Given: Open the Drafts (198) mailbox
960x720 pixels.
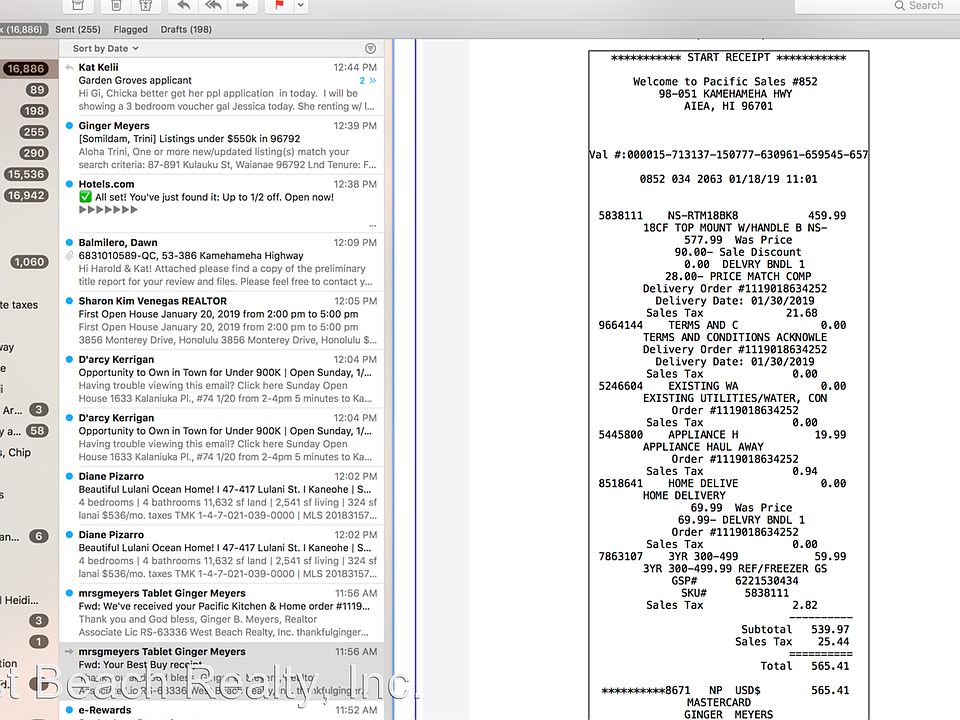Looking at the screenshot, I should [x=186, y=30].
